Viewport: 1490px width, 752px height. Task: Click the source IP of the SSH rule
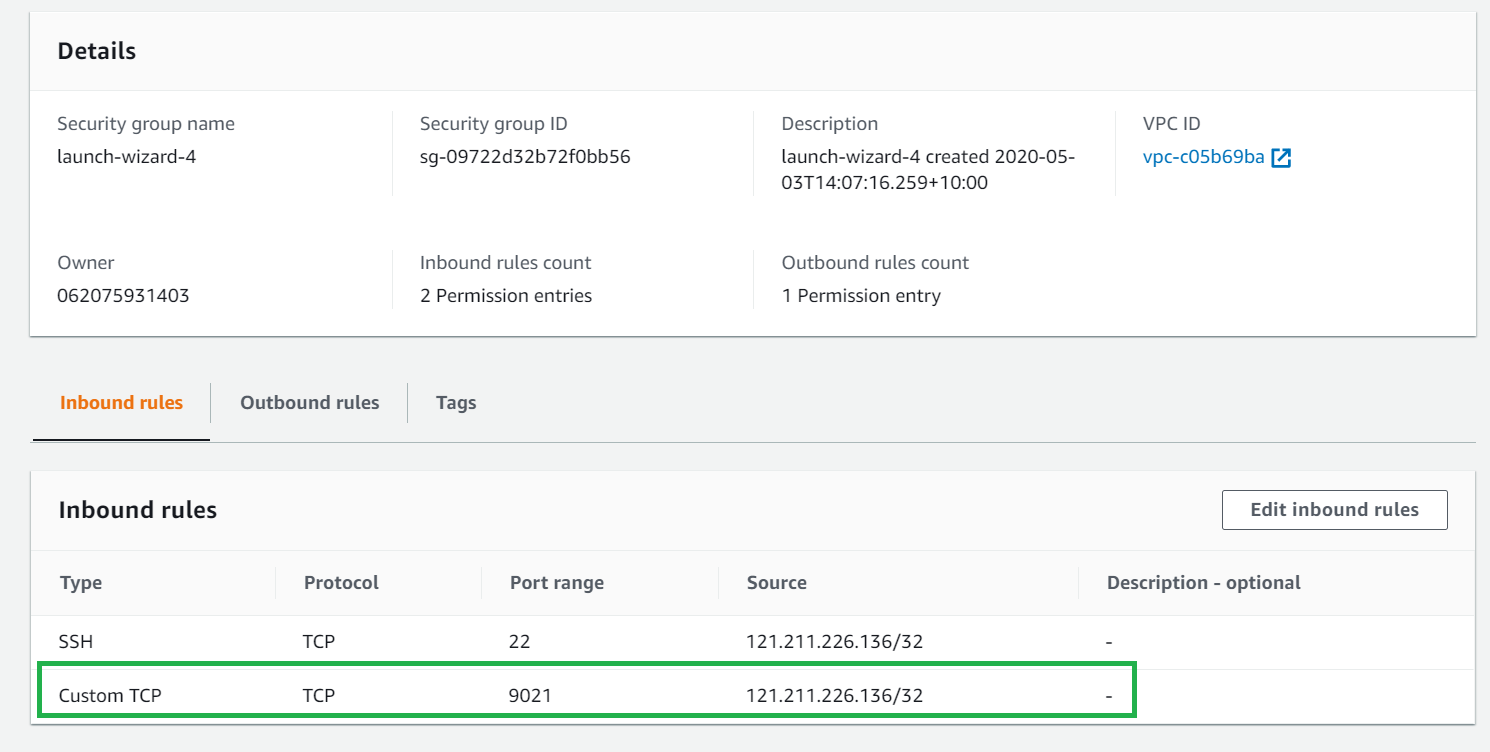tap(834, 642)
